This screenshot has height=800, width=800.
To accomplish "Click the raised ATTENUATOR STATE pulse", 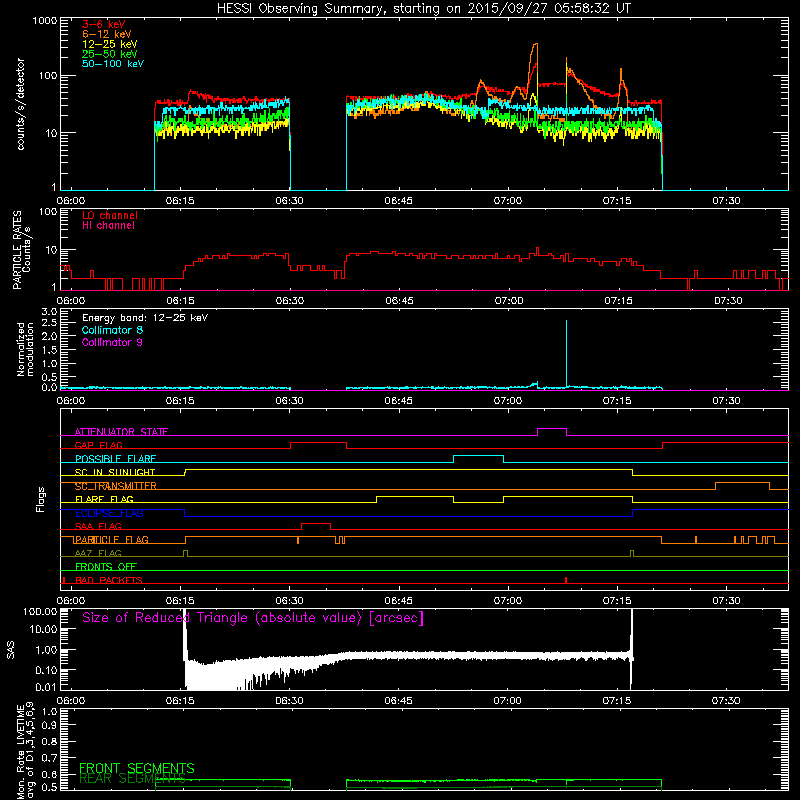I will point(552,429).
